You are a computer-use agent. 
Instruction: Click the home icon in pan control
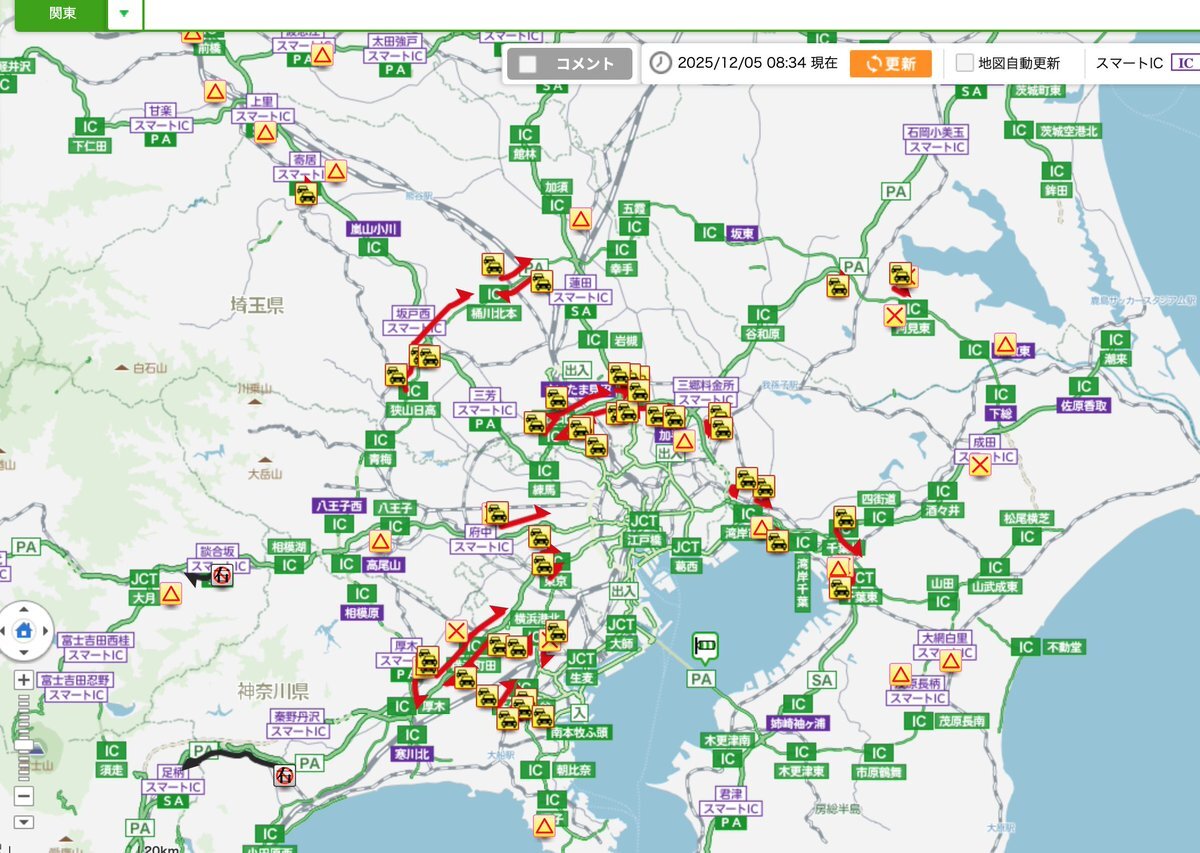pyautogui.click(x=25, y=631)
